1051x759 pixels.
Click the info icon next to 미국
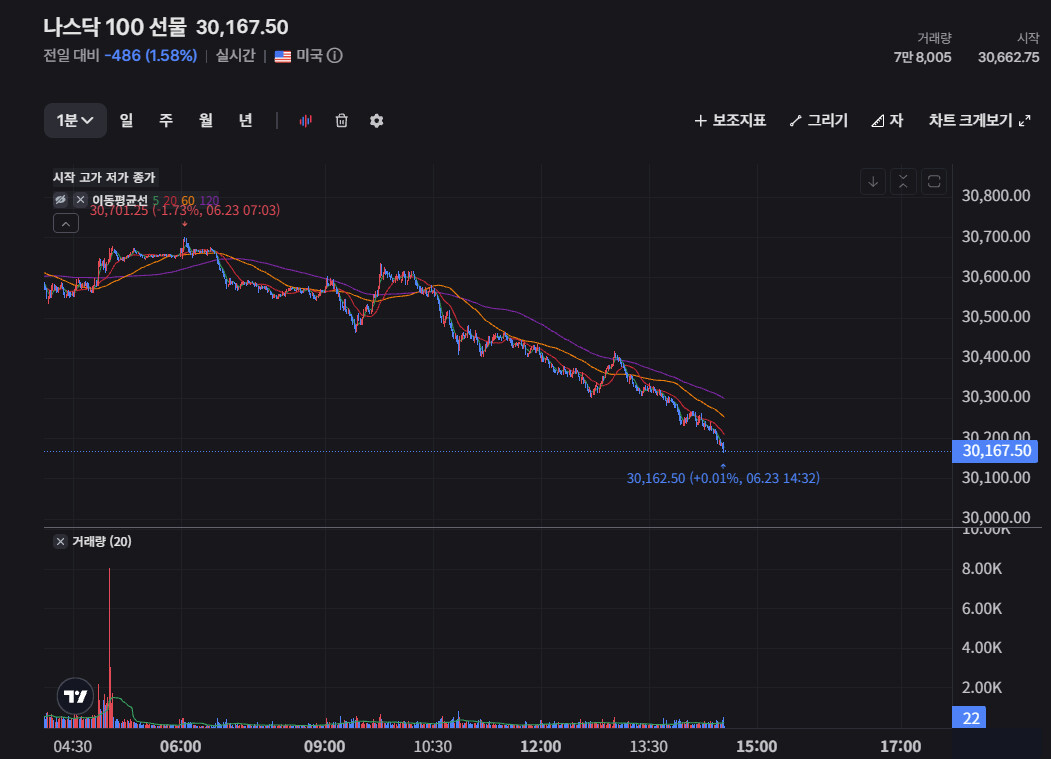tap(334, 56)
